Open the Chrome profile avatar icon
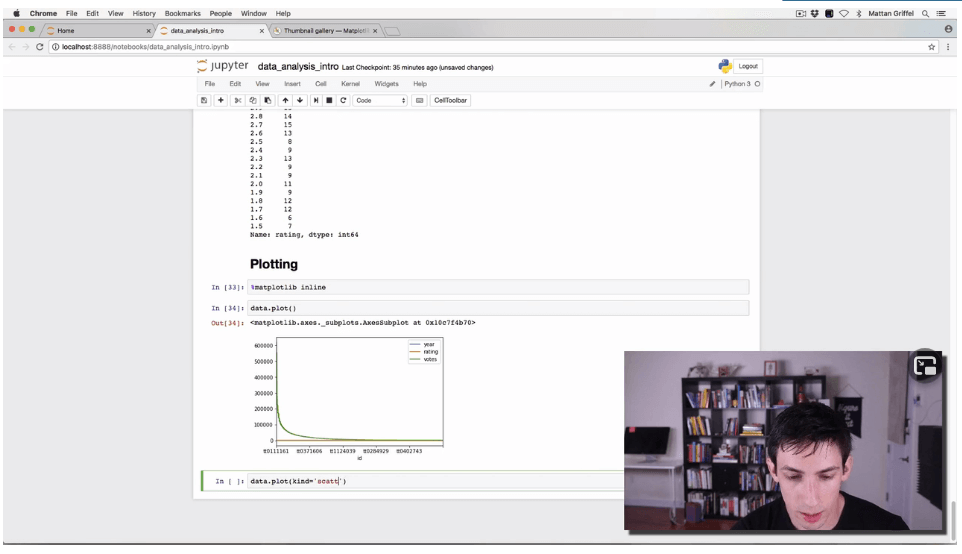Screen dimensions: 962x554 (949, 29)
